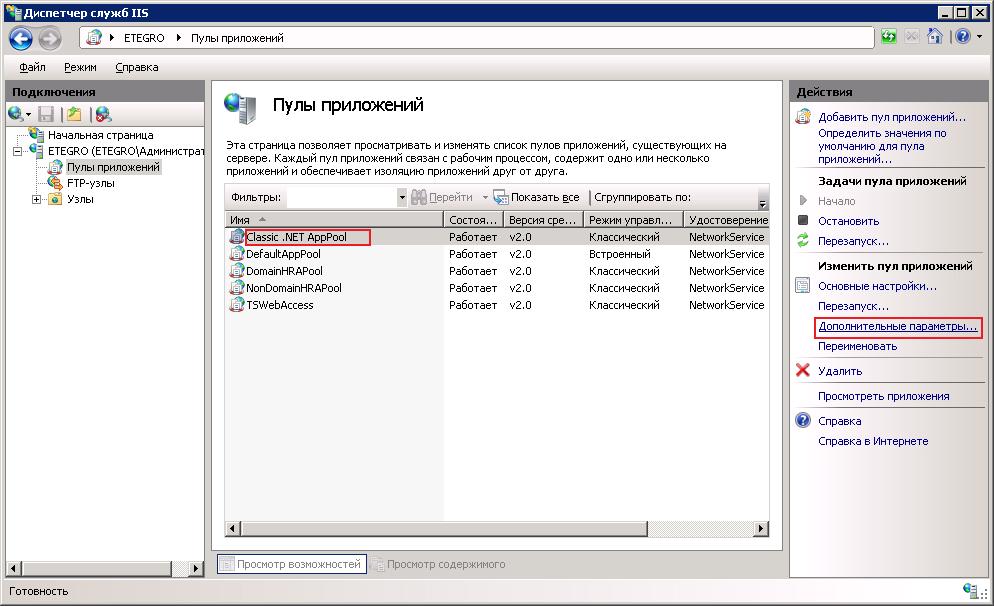Sort by Удостоверение column header
994x606 pixels.
pos(726,220)
